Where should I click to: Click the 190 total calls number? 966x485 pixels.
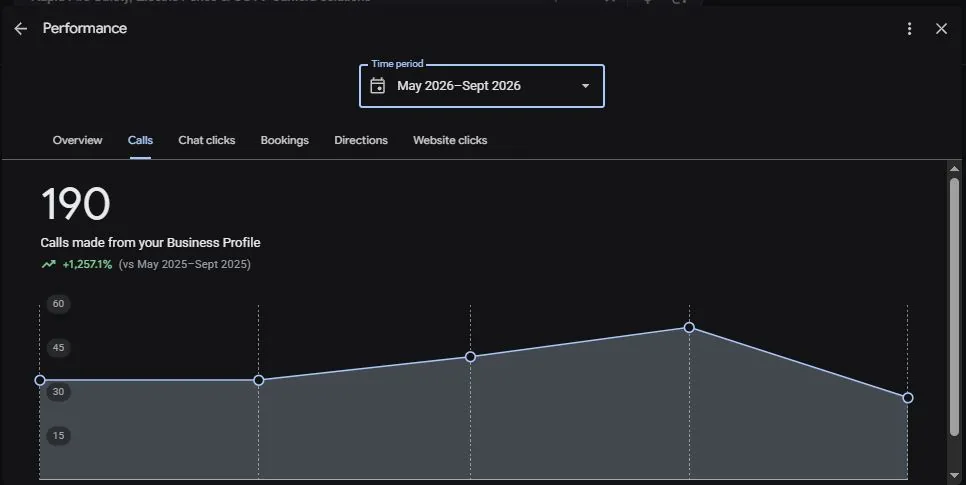tap(76, 204)
